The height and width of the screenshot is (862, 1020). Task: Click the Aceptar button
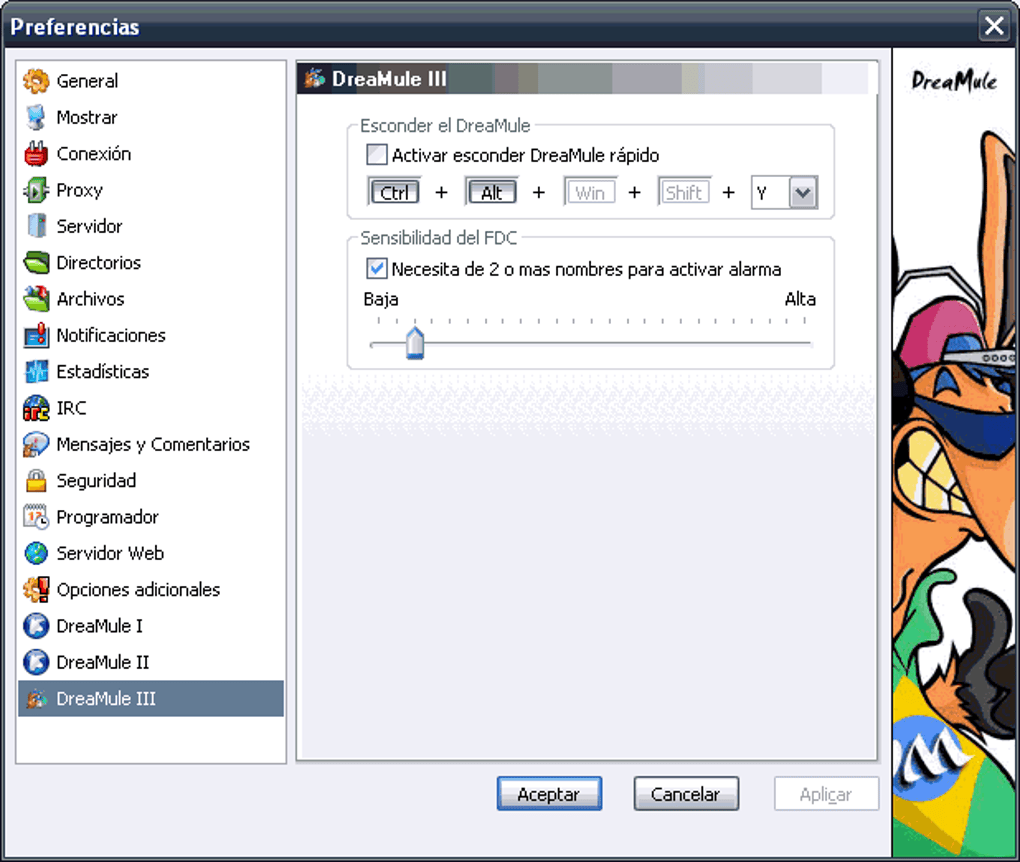pyautogui.click(x=550, y=794)
